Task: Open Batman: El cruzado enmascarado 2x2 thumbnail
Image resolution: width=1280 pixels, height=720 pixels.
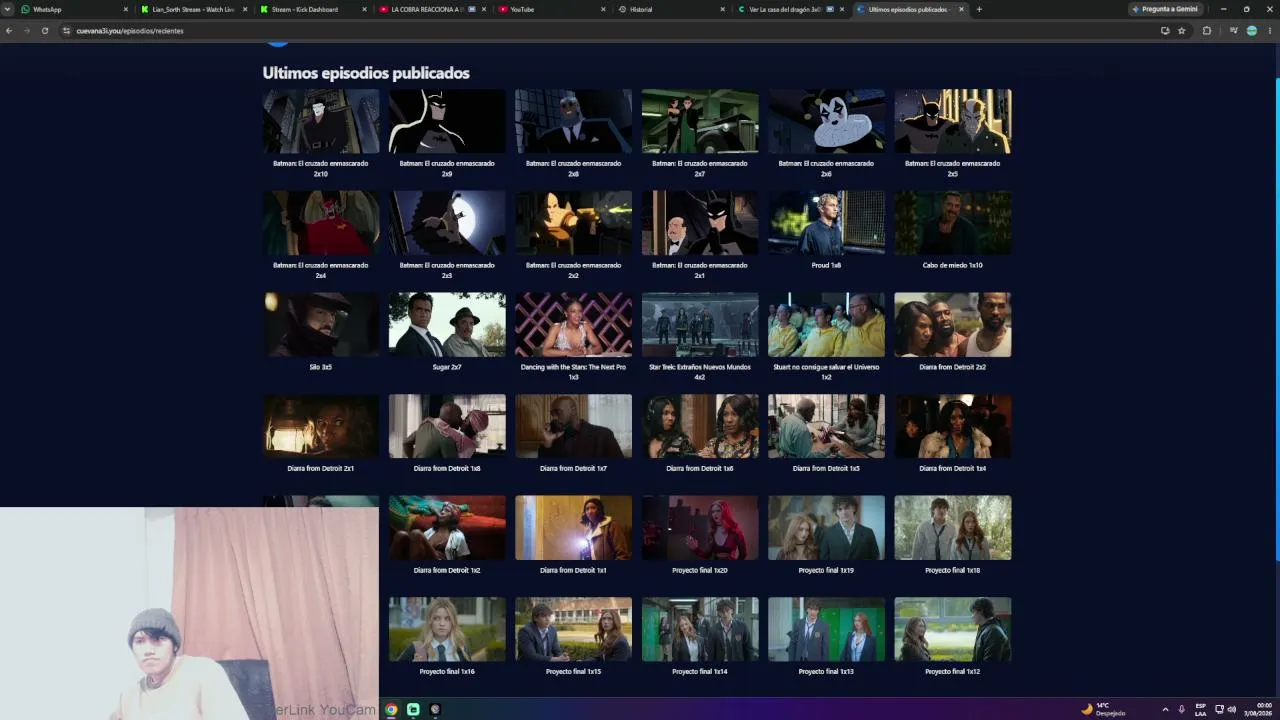Action: click(x=573, y=223)
